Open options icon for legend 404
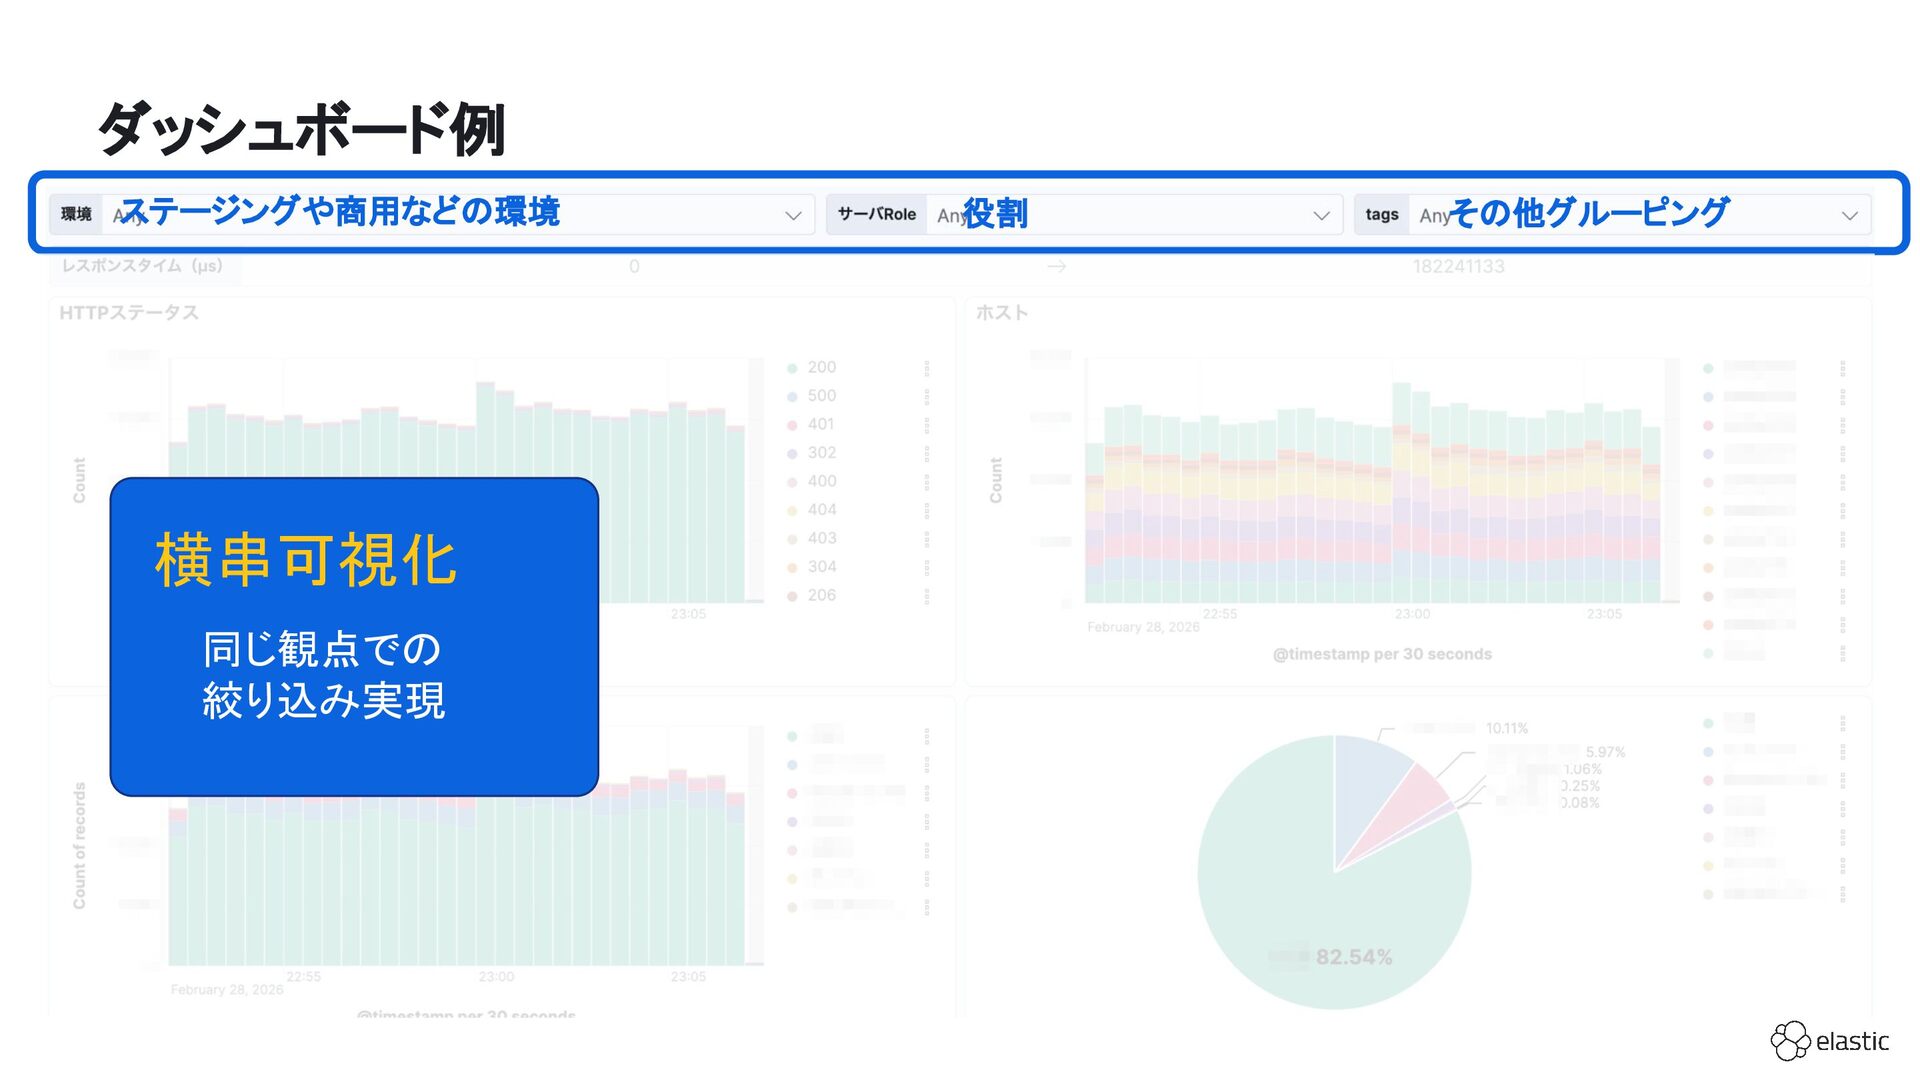 click(x=927, y=510)
